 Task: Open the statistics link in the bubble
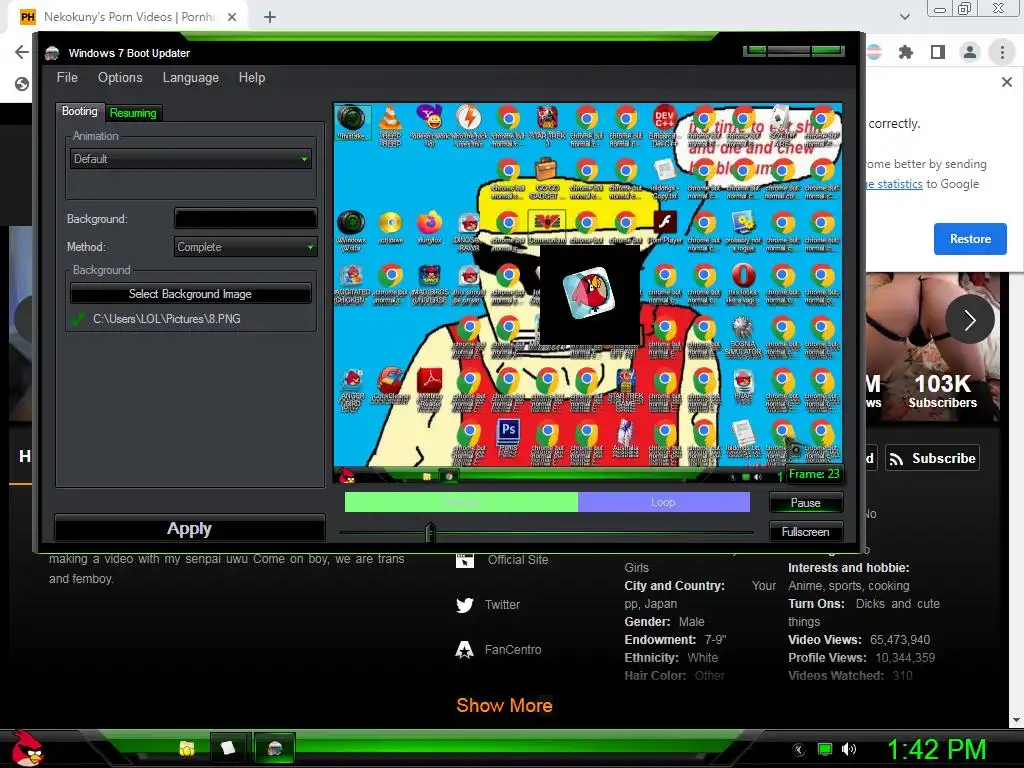point(895,184)
